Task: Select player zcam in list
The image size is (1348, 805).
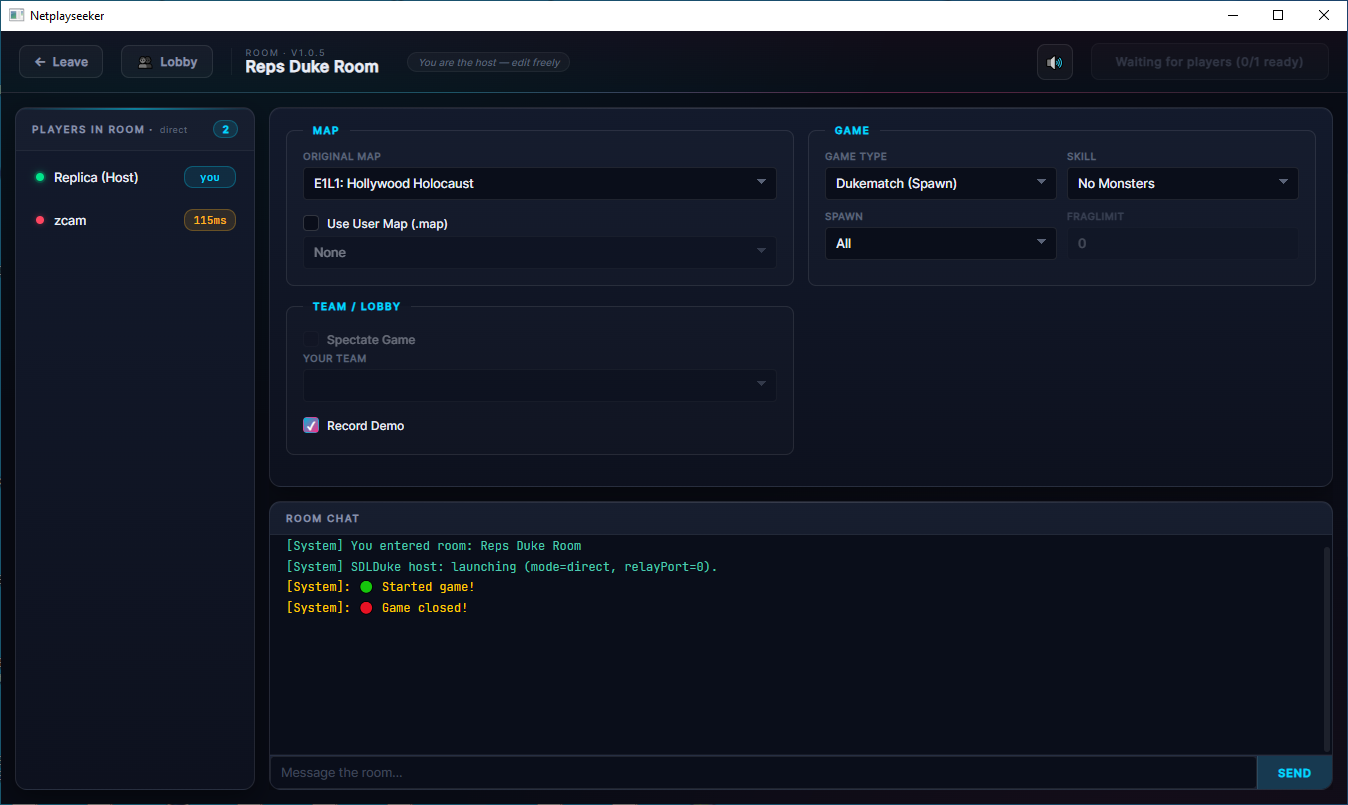Action: point(135,220)
